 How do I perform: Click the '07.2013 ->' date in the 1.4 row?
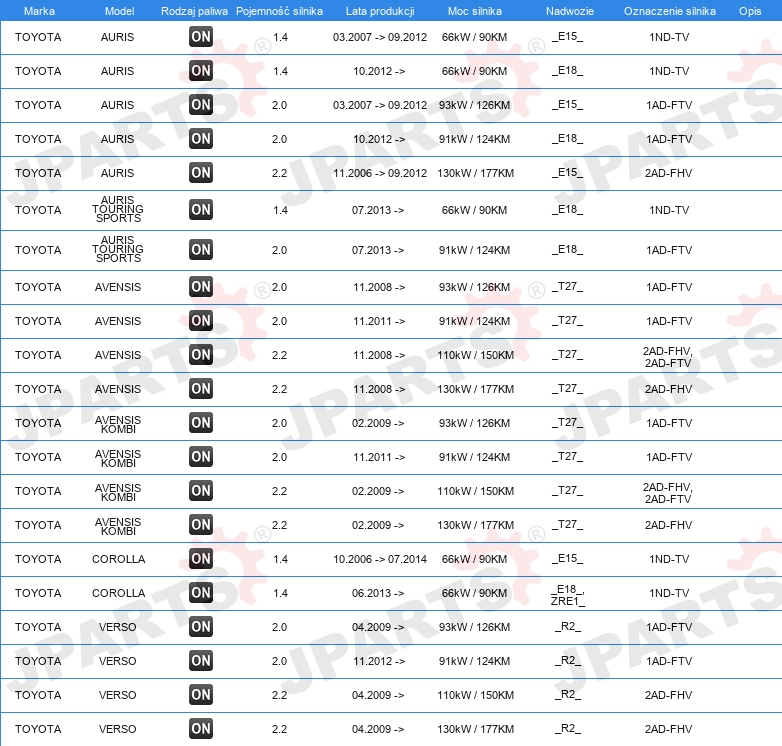point(378,210)
